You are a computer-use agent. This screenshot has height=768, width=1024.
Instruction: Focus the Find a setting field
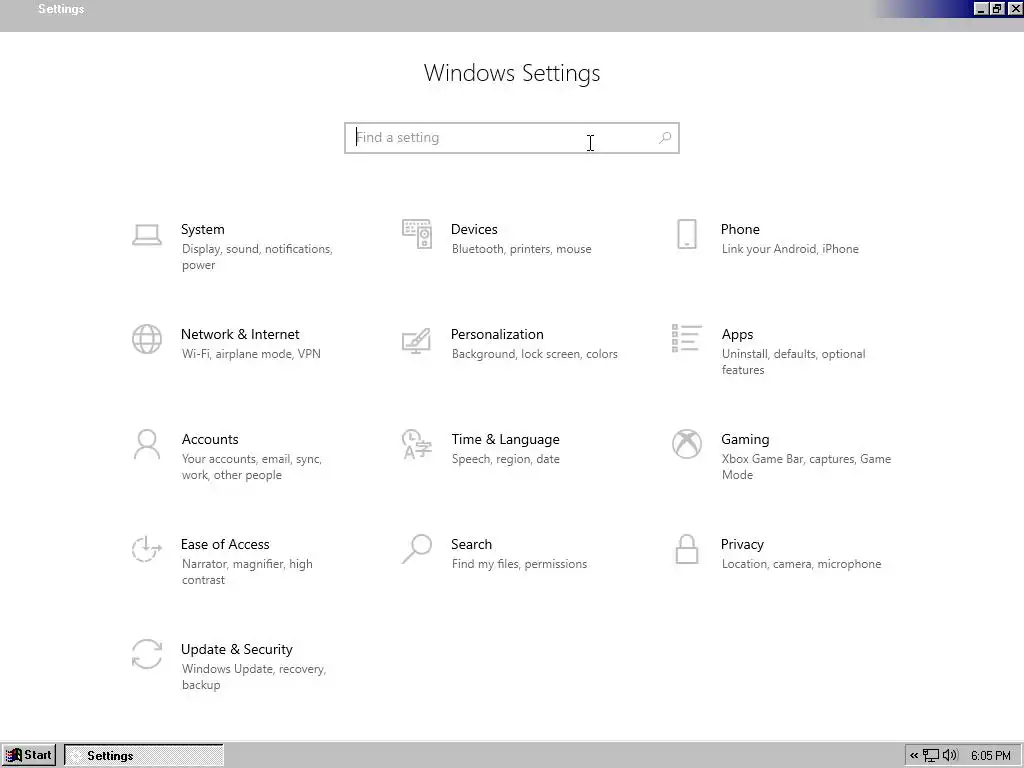tap(500, 138)
